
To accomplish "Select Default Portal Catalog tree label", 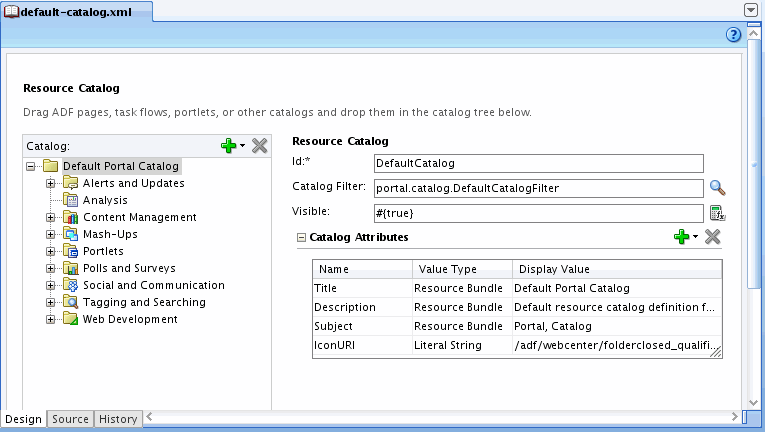I will 121,166.
